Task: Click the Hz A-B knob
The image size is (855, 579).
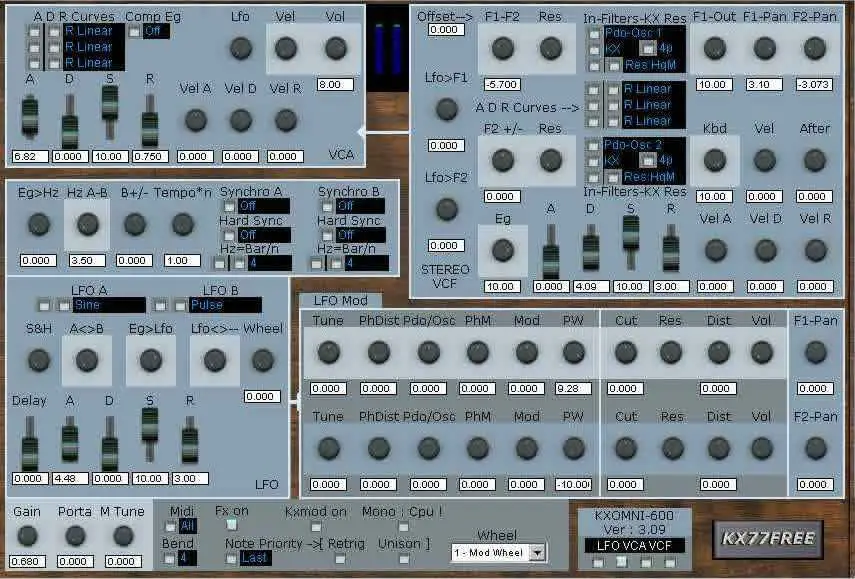Action: (87, 224)
